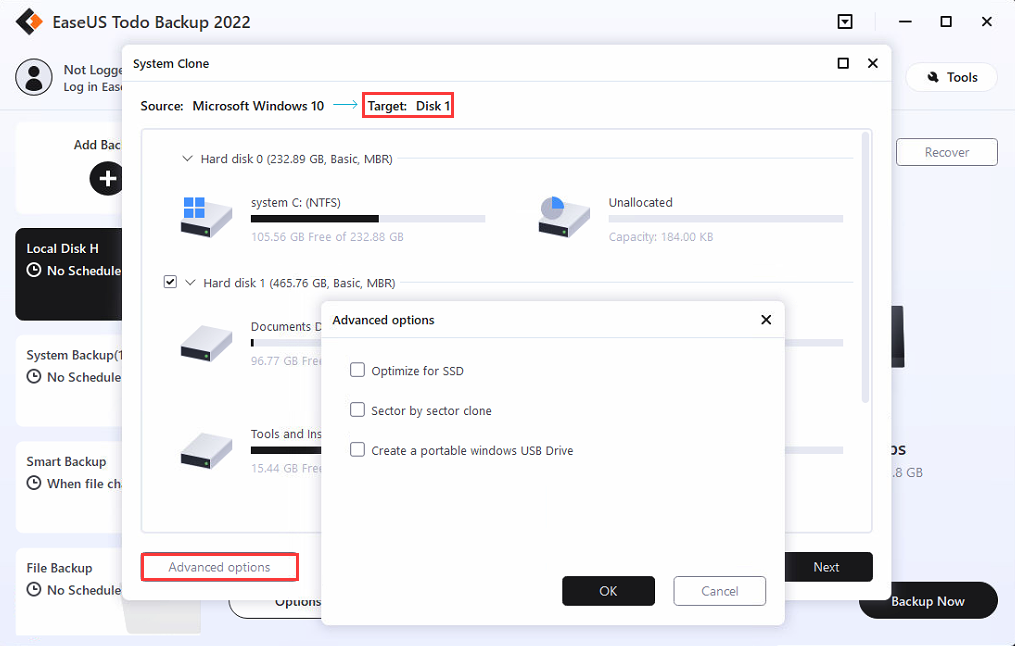Check Create a portable windows USB Drive
The image size is (1015, 646).
tap(357, 450)
